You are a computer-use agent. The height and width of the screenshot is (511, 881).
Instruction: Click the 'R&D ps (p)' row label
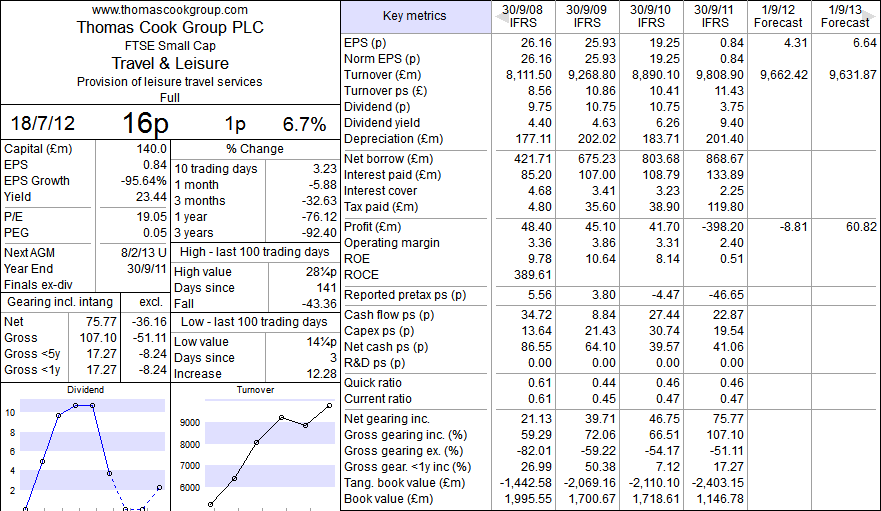coord(375,363)
